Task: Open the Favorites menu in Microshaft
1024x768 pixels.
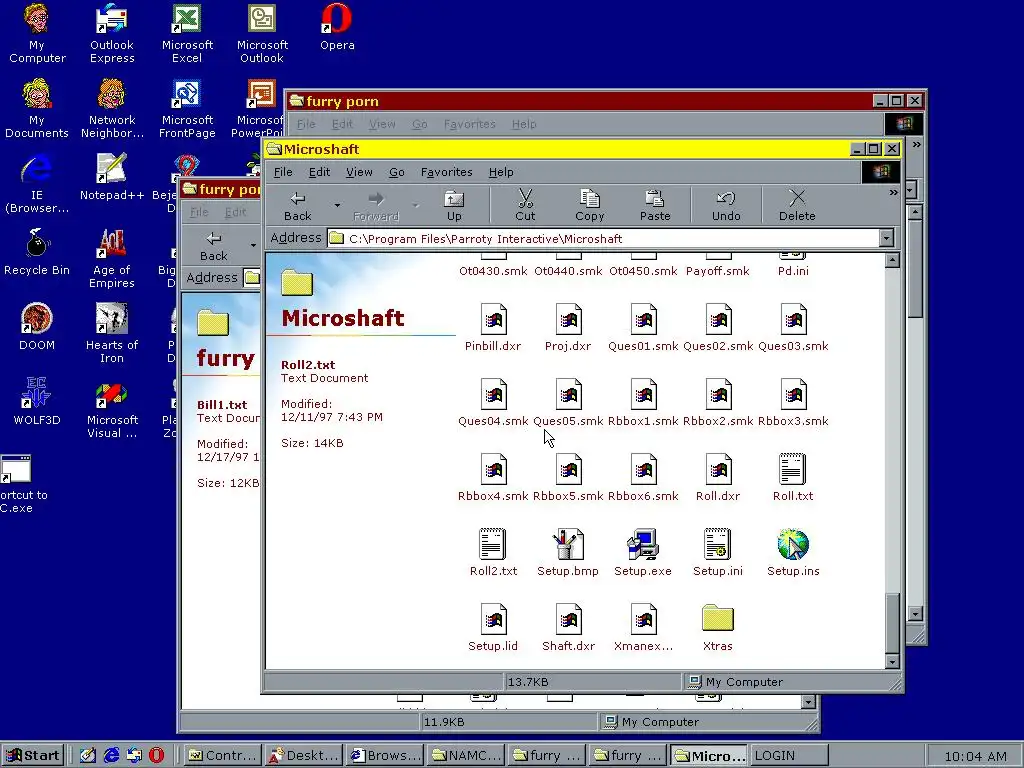Action: point(446,172)
